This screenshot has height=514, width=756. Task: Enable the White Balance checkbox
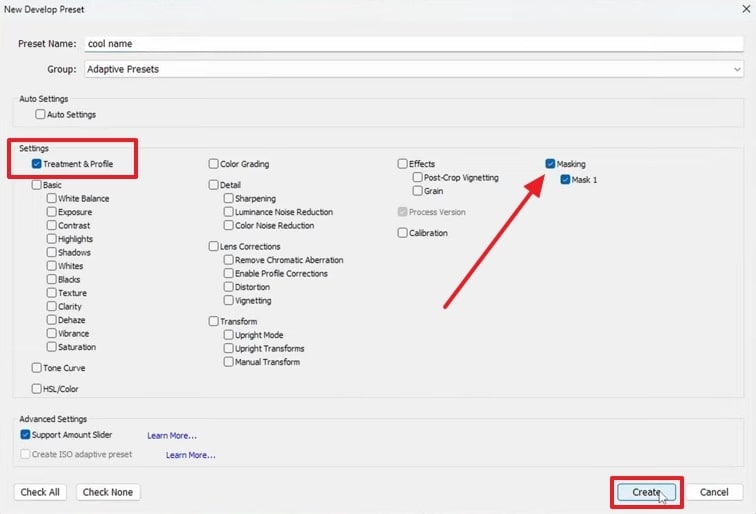52,198
